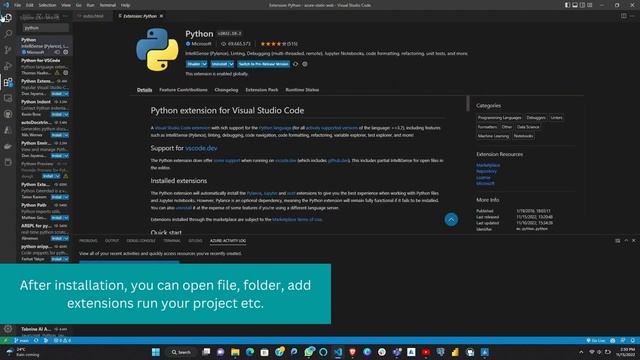Toggle panel layout icon in title bar
This screenshot has width=640, height=360.
pyautogui.click(x=575, y=5)
